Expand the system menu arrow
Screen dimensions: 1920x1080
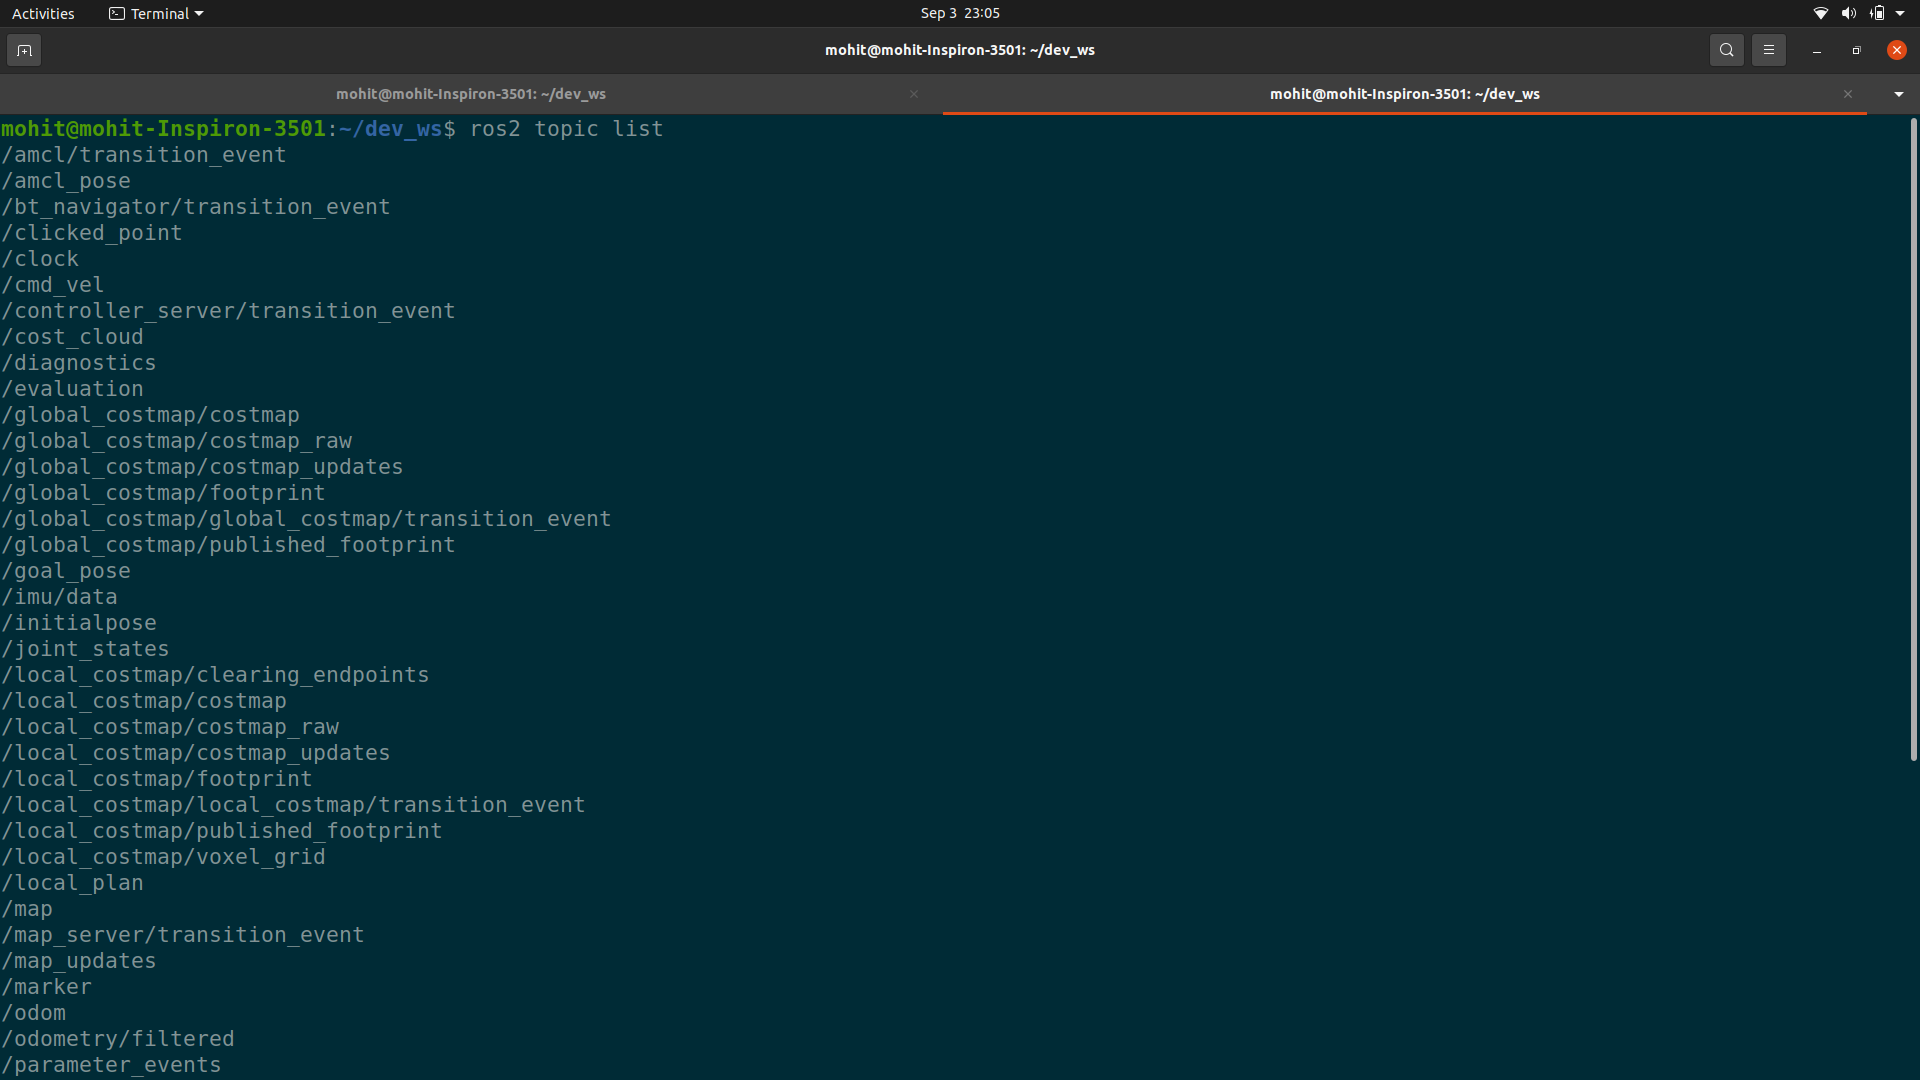pyautogui.click(x=1900, y=13)
